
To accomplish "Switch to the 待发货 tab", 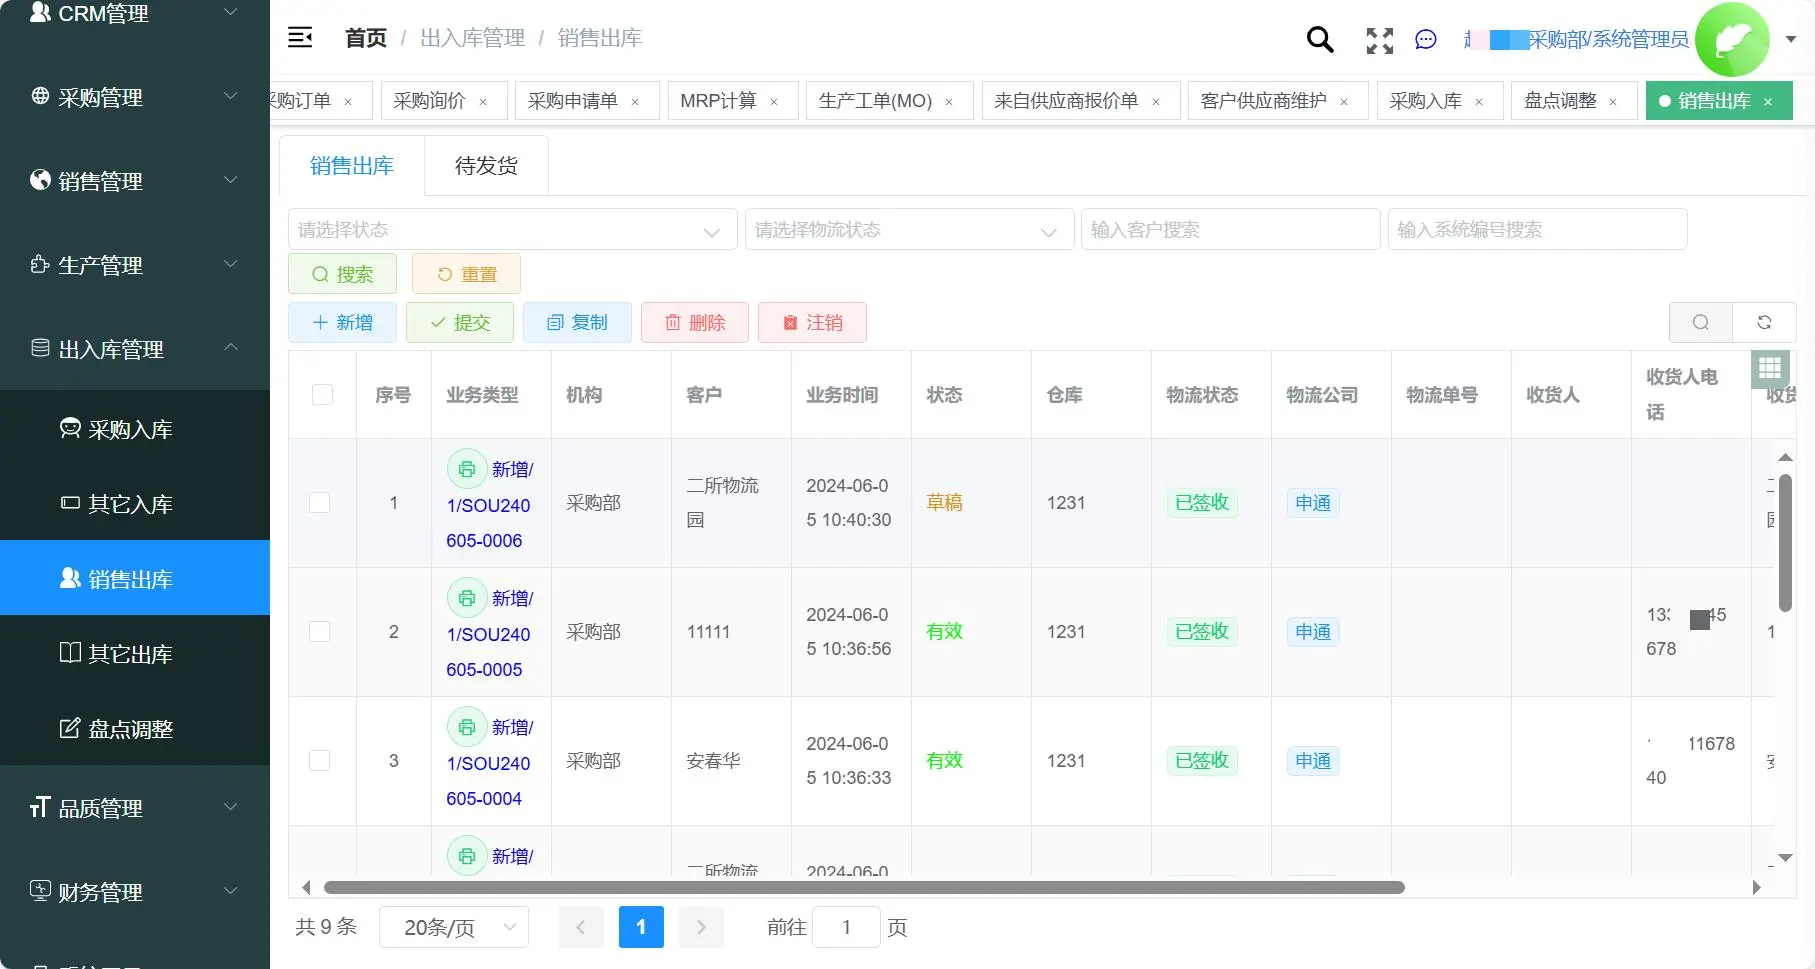I will coord(485,165).
